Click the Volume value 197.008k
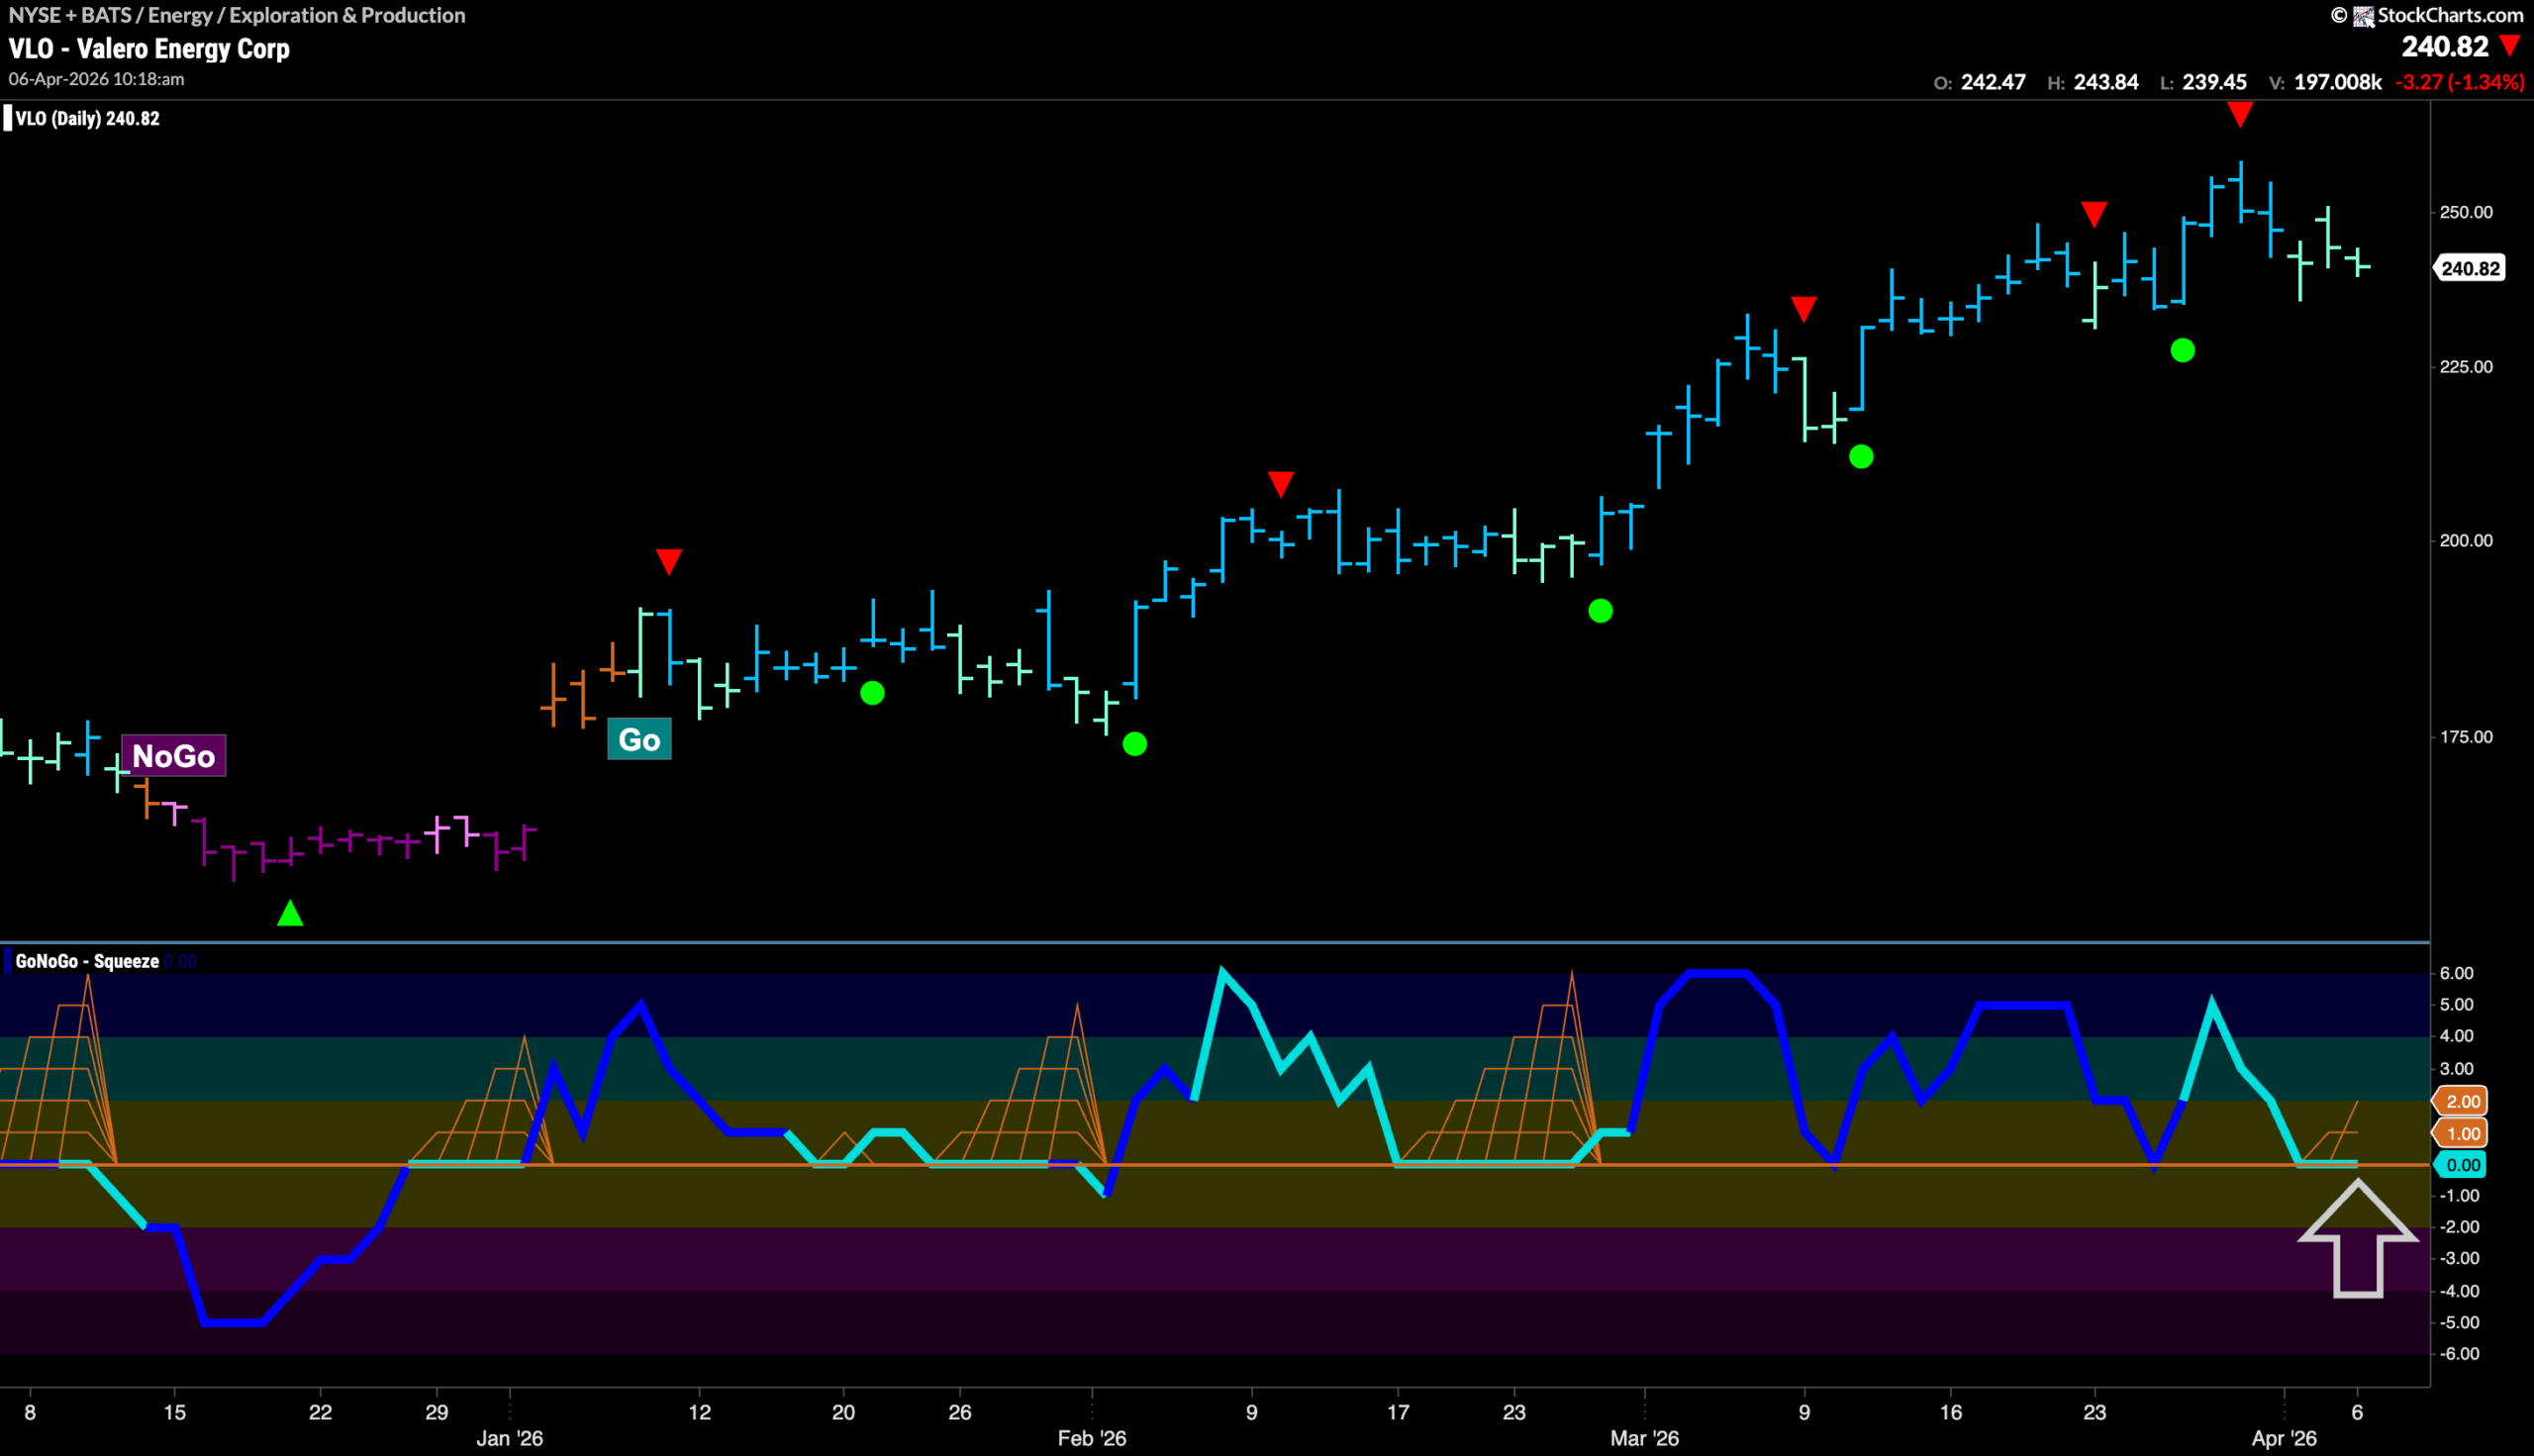2534x1456 pixels. pyautogui.click(x=2338, y=82)
